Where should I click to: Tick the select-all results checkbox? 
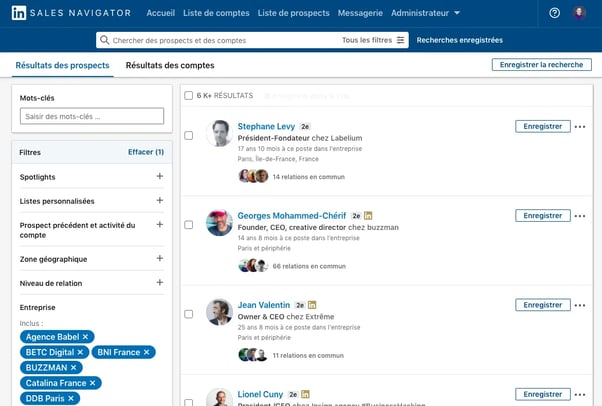pos(189,95)
